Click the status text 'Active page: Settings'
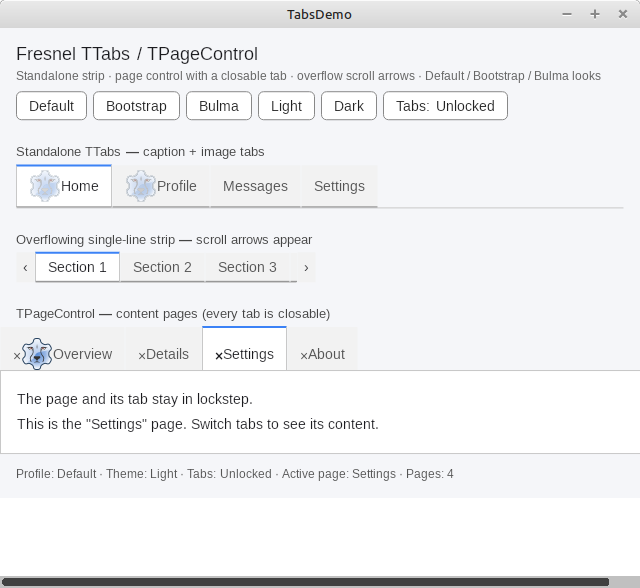The image size is (640, 588). pyautogui.click(x=339, y=474)
